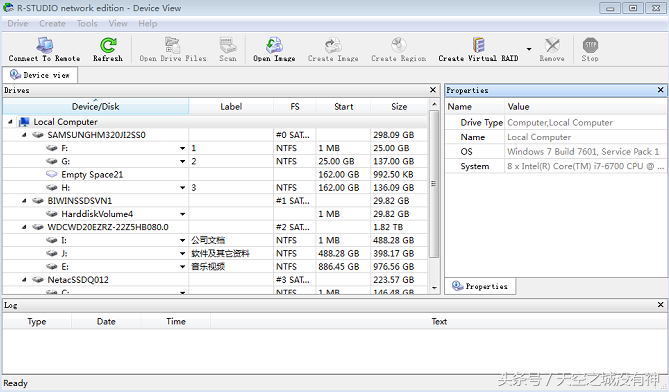Click the Drives list scrollbar down arrow
Screen dimensions: 669x392
tap(434, 288)
